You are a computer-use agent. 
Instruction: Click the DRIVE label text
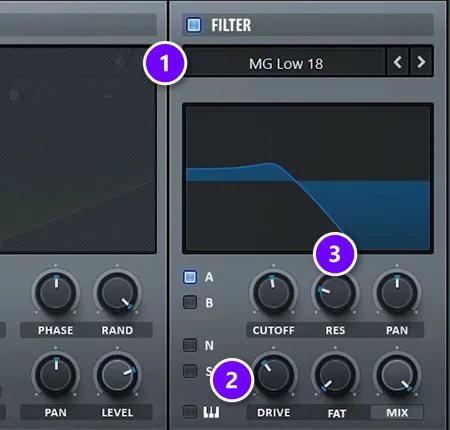point(273,413)
